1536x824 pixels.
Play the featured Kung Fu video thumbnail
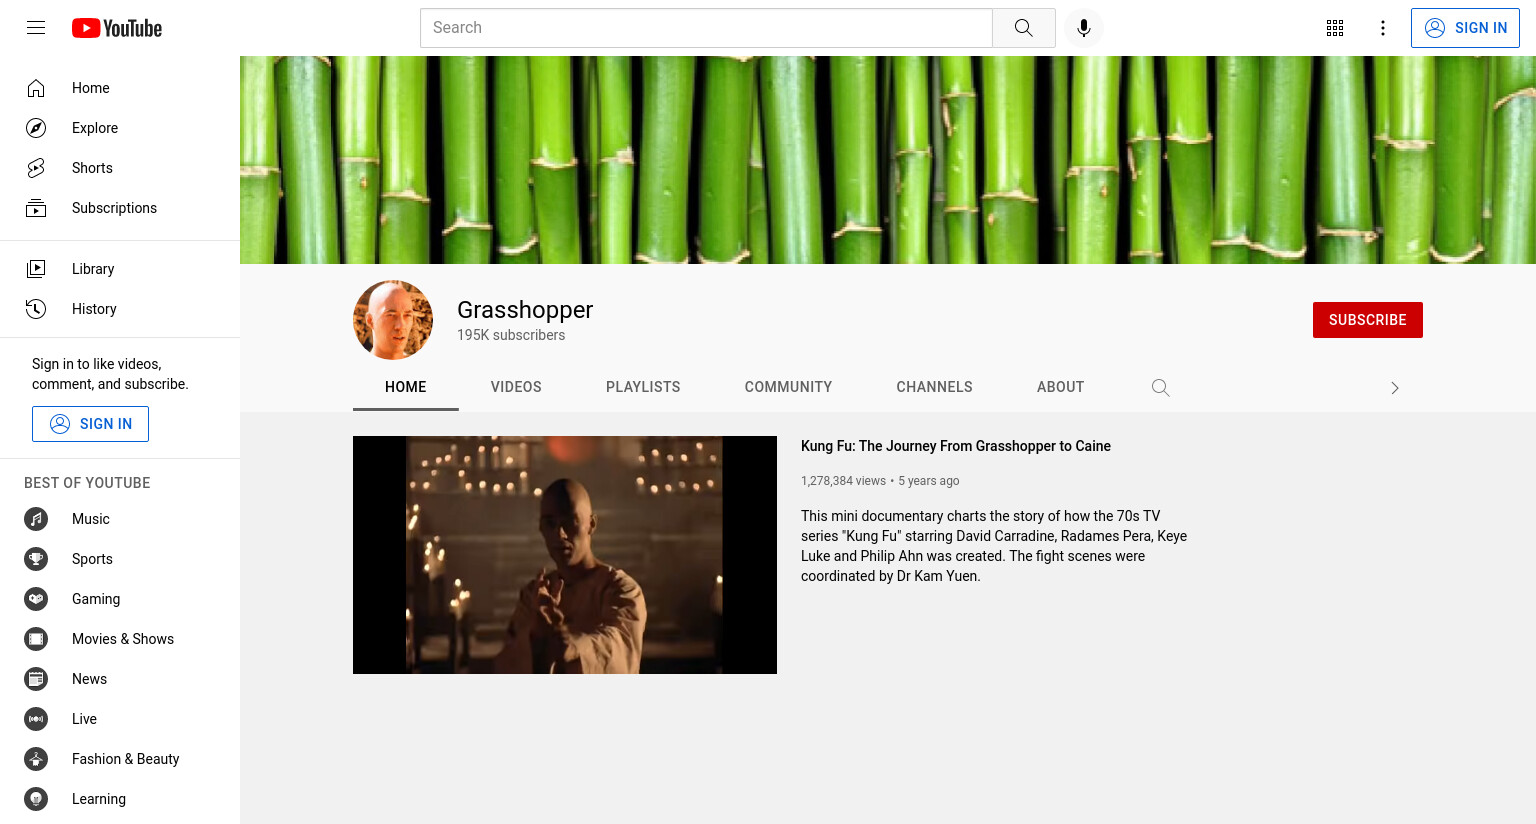(565, 555)
